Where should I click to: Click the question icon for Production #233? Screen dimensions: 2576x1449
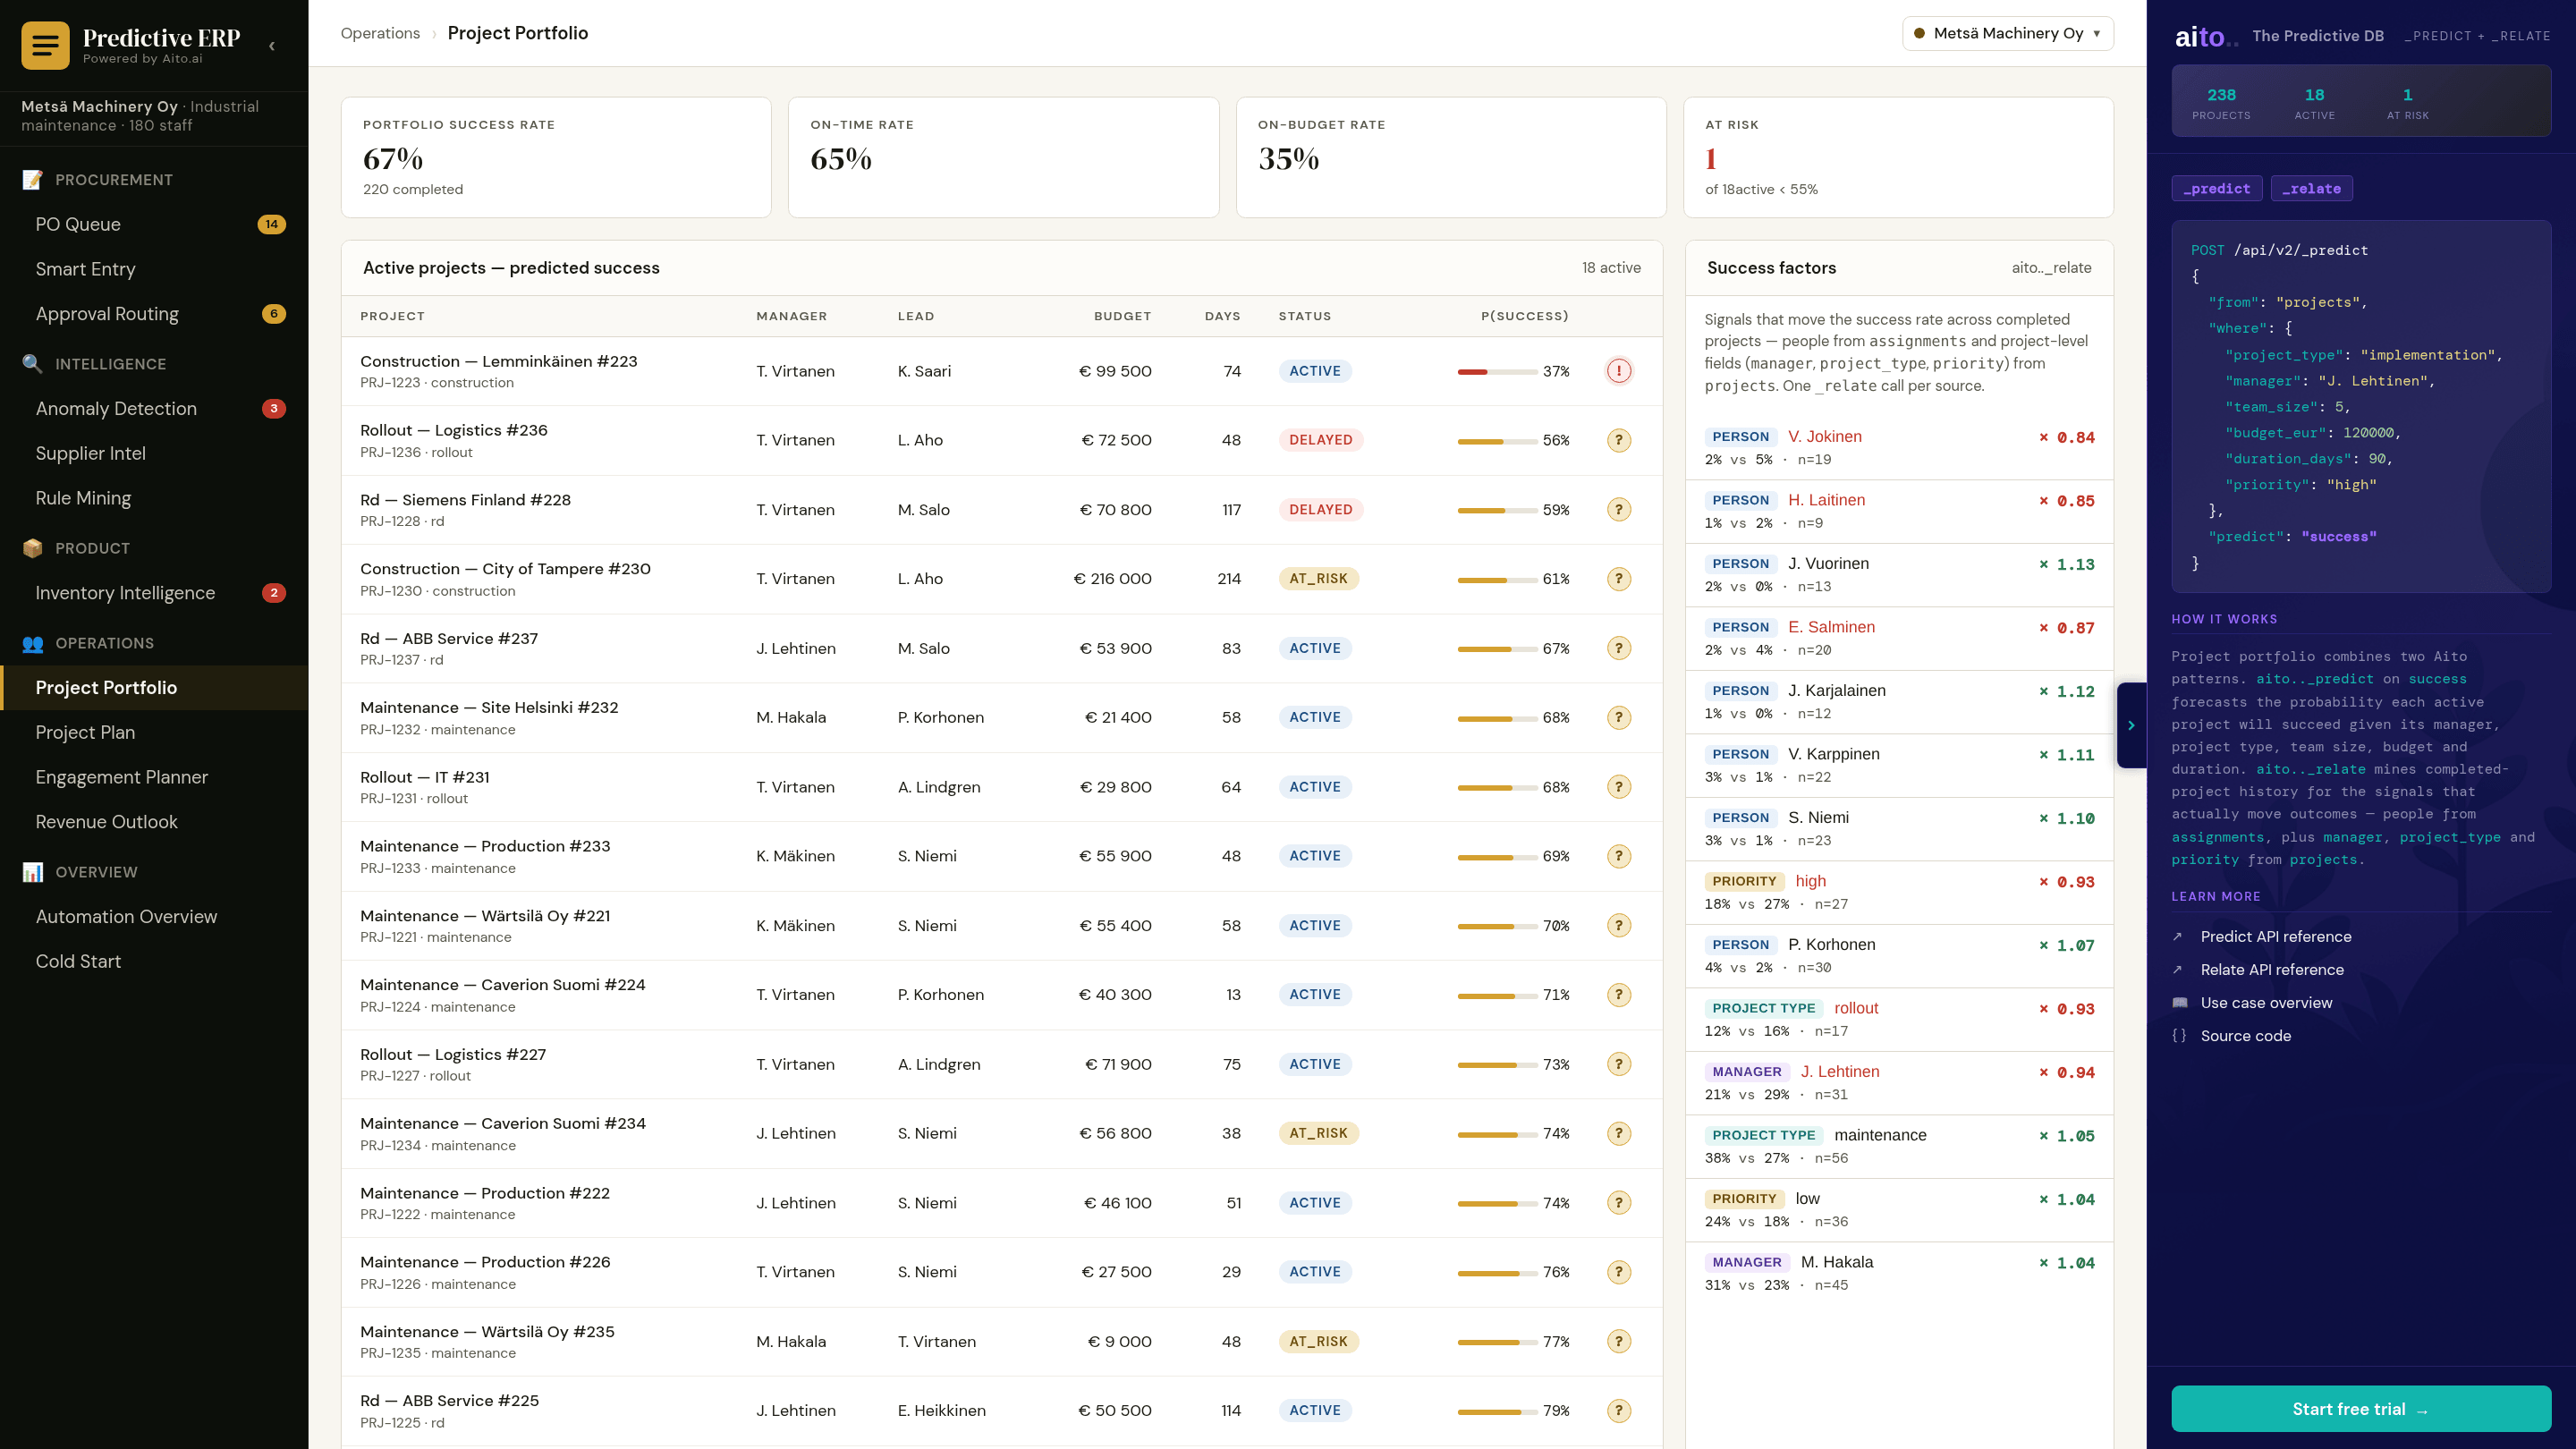click(1619, 856)
